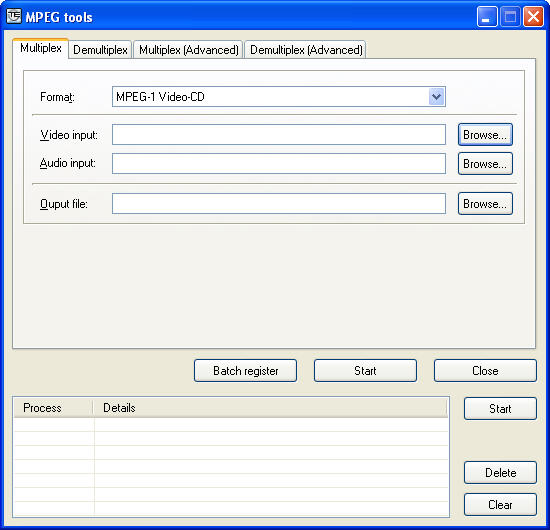Browse for a video input file
Screen dimensions: 550x530
click(x=485, y=134)
